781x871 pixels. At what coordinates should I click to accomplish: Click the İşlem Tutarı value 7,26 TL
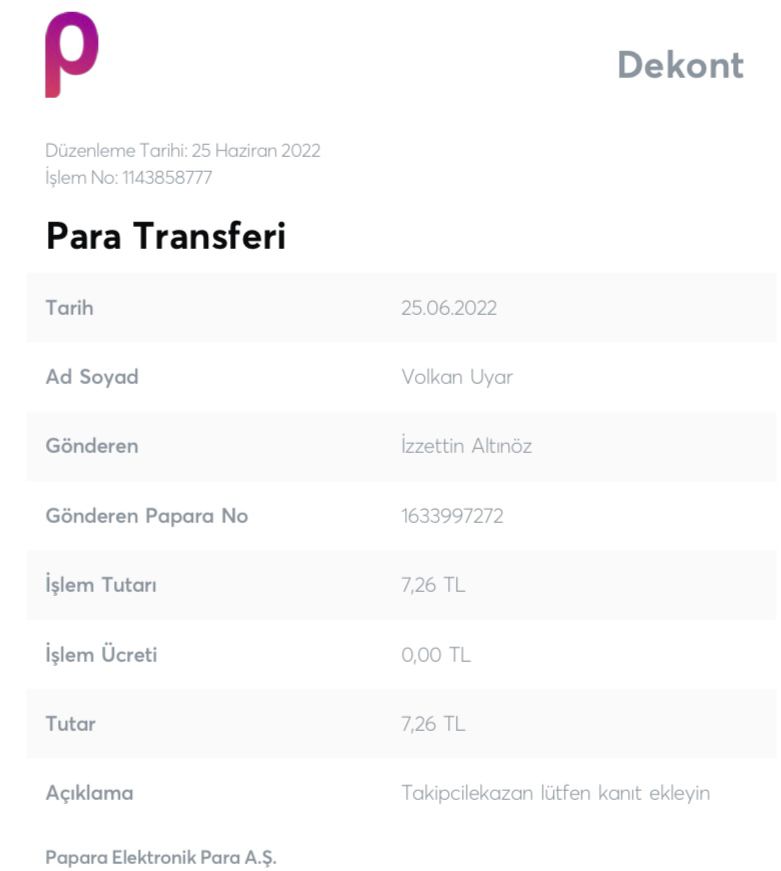point(433,585)
